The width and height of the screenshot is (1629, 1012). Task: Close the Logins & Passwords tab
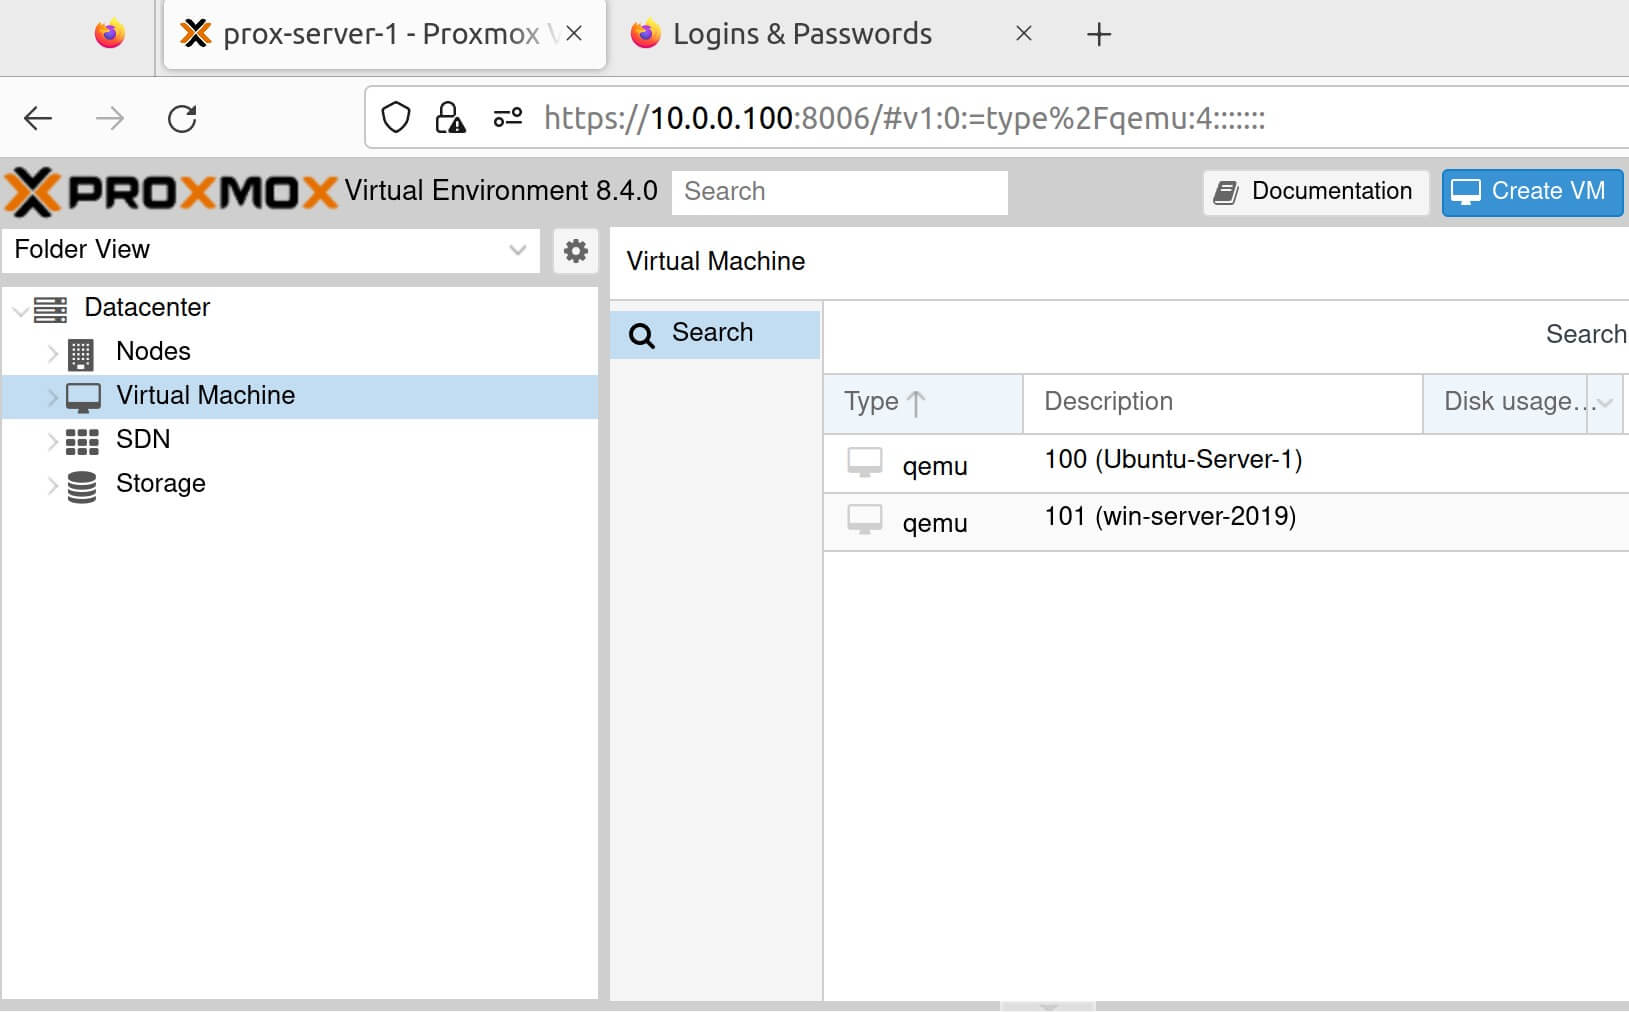(1023, 33)
